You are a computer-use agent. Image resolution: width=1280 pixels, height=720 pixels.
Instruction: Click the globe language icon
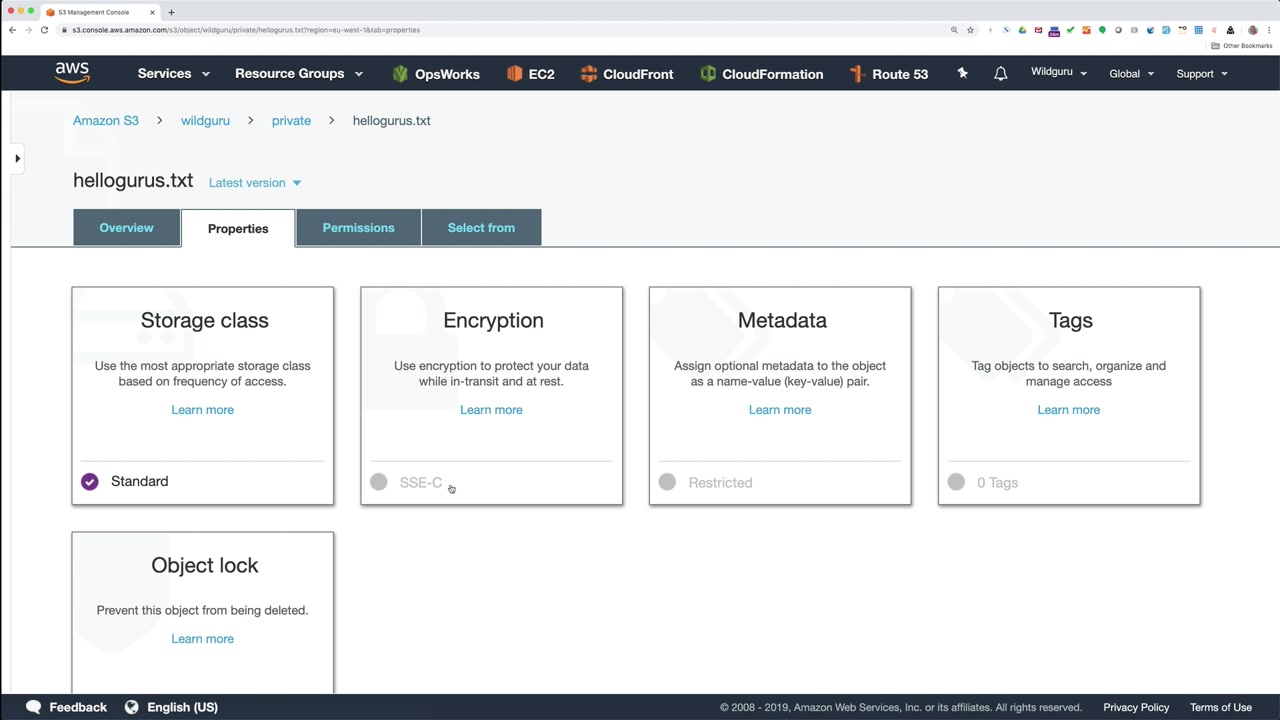(131, 707)
